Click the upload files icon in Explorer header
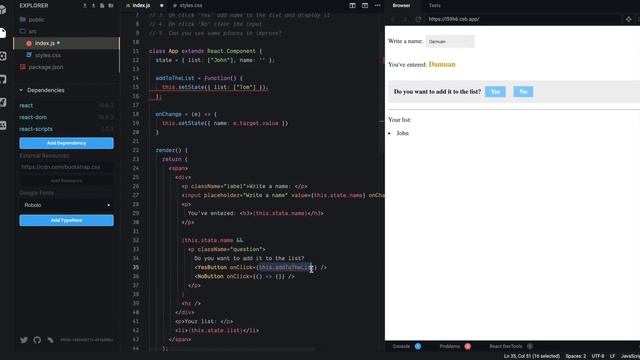 (x=93, y=6)
